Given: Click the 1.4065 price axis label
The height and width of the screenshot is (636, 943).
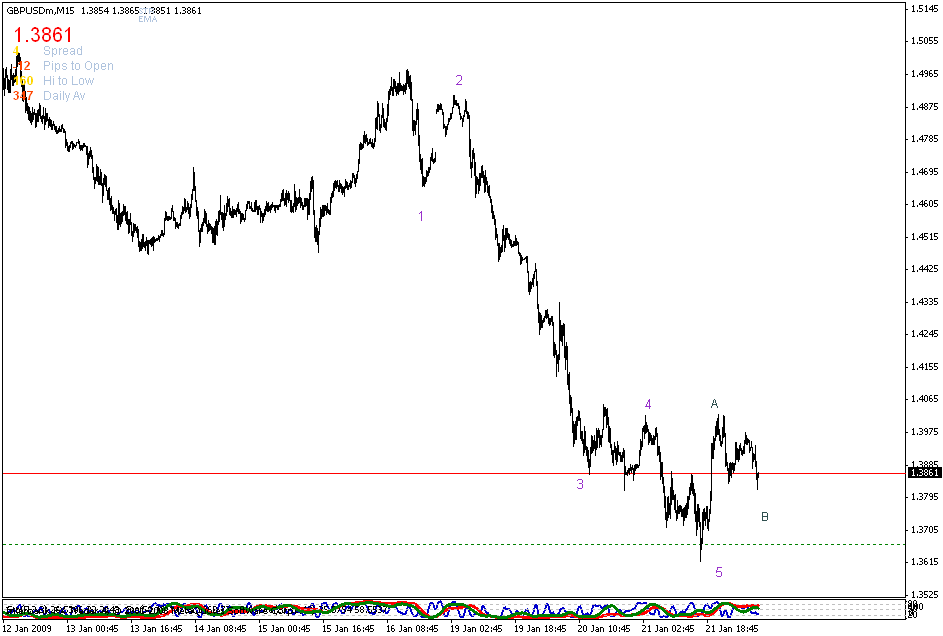Looking at the screenshot, I should point(925,399).
